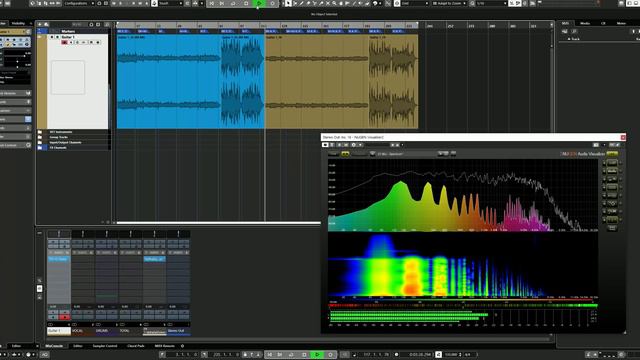640x360 pixels.
Task: Expand the VST Instruments folder
Action: pyautogui.click(x=40, y=132)
